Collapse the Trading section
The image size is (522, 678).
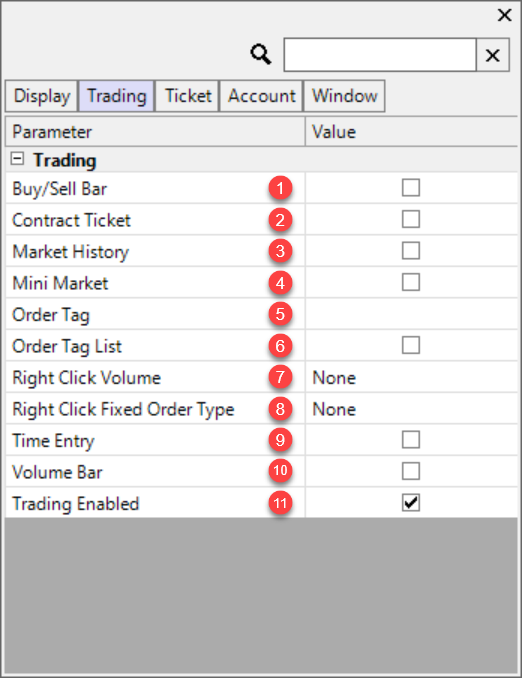(x=17, y=159)
